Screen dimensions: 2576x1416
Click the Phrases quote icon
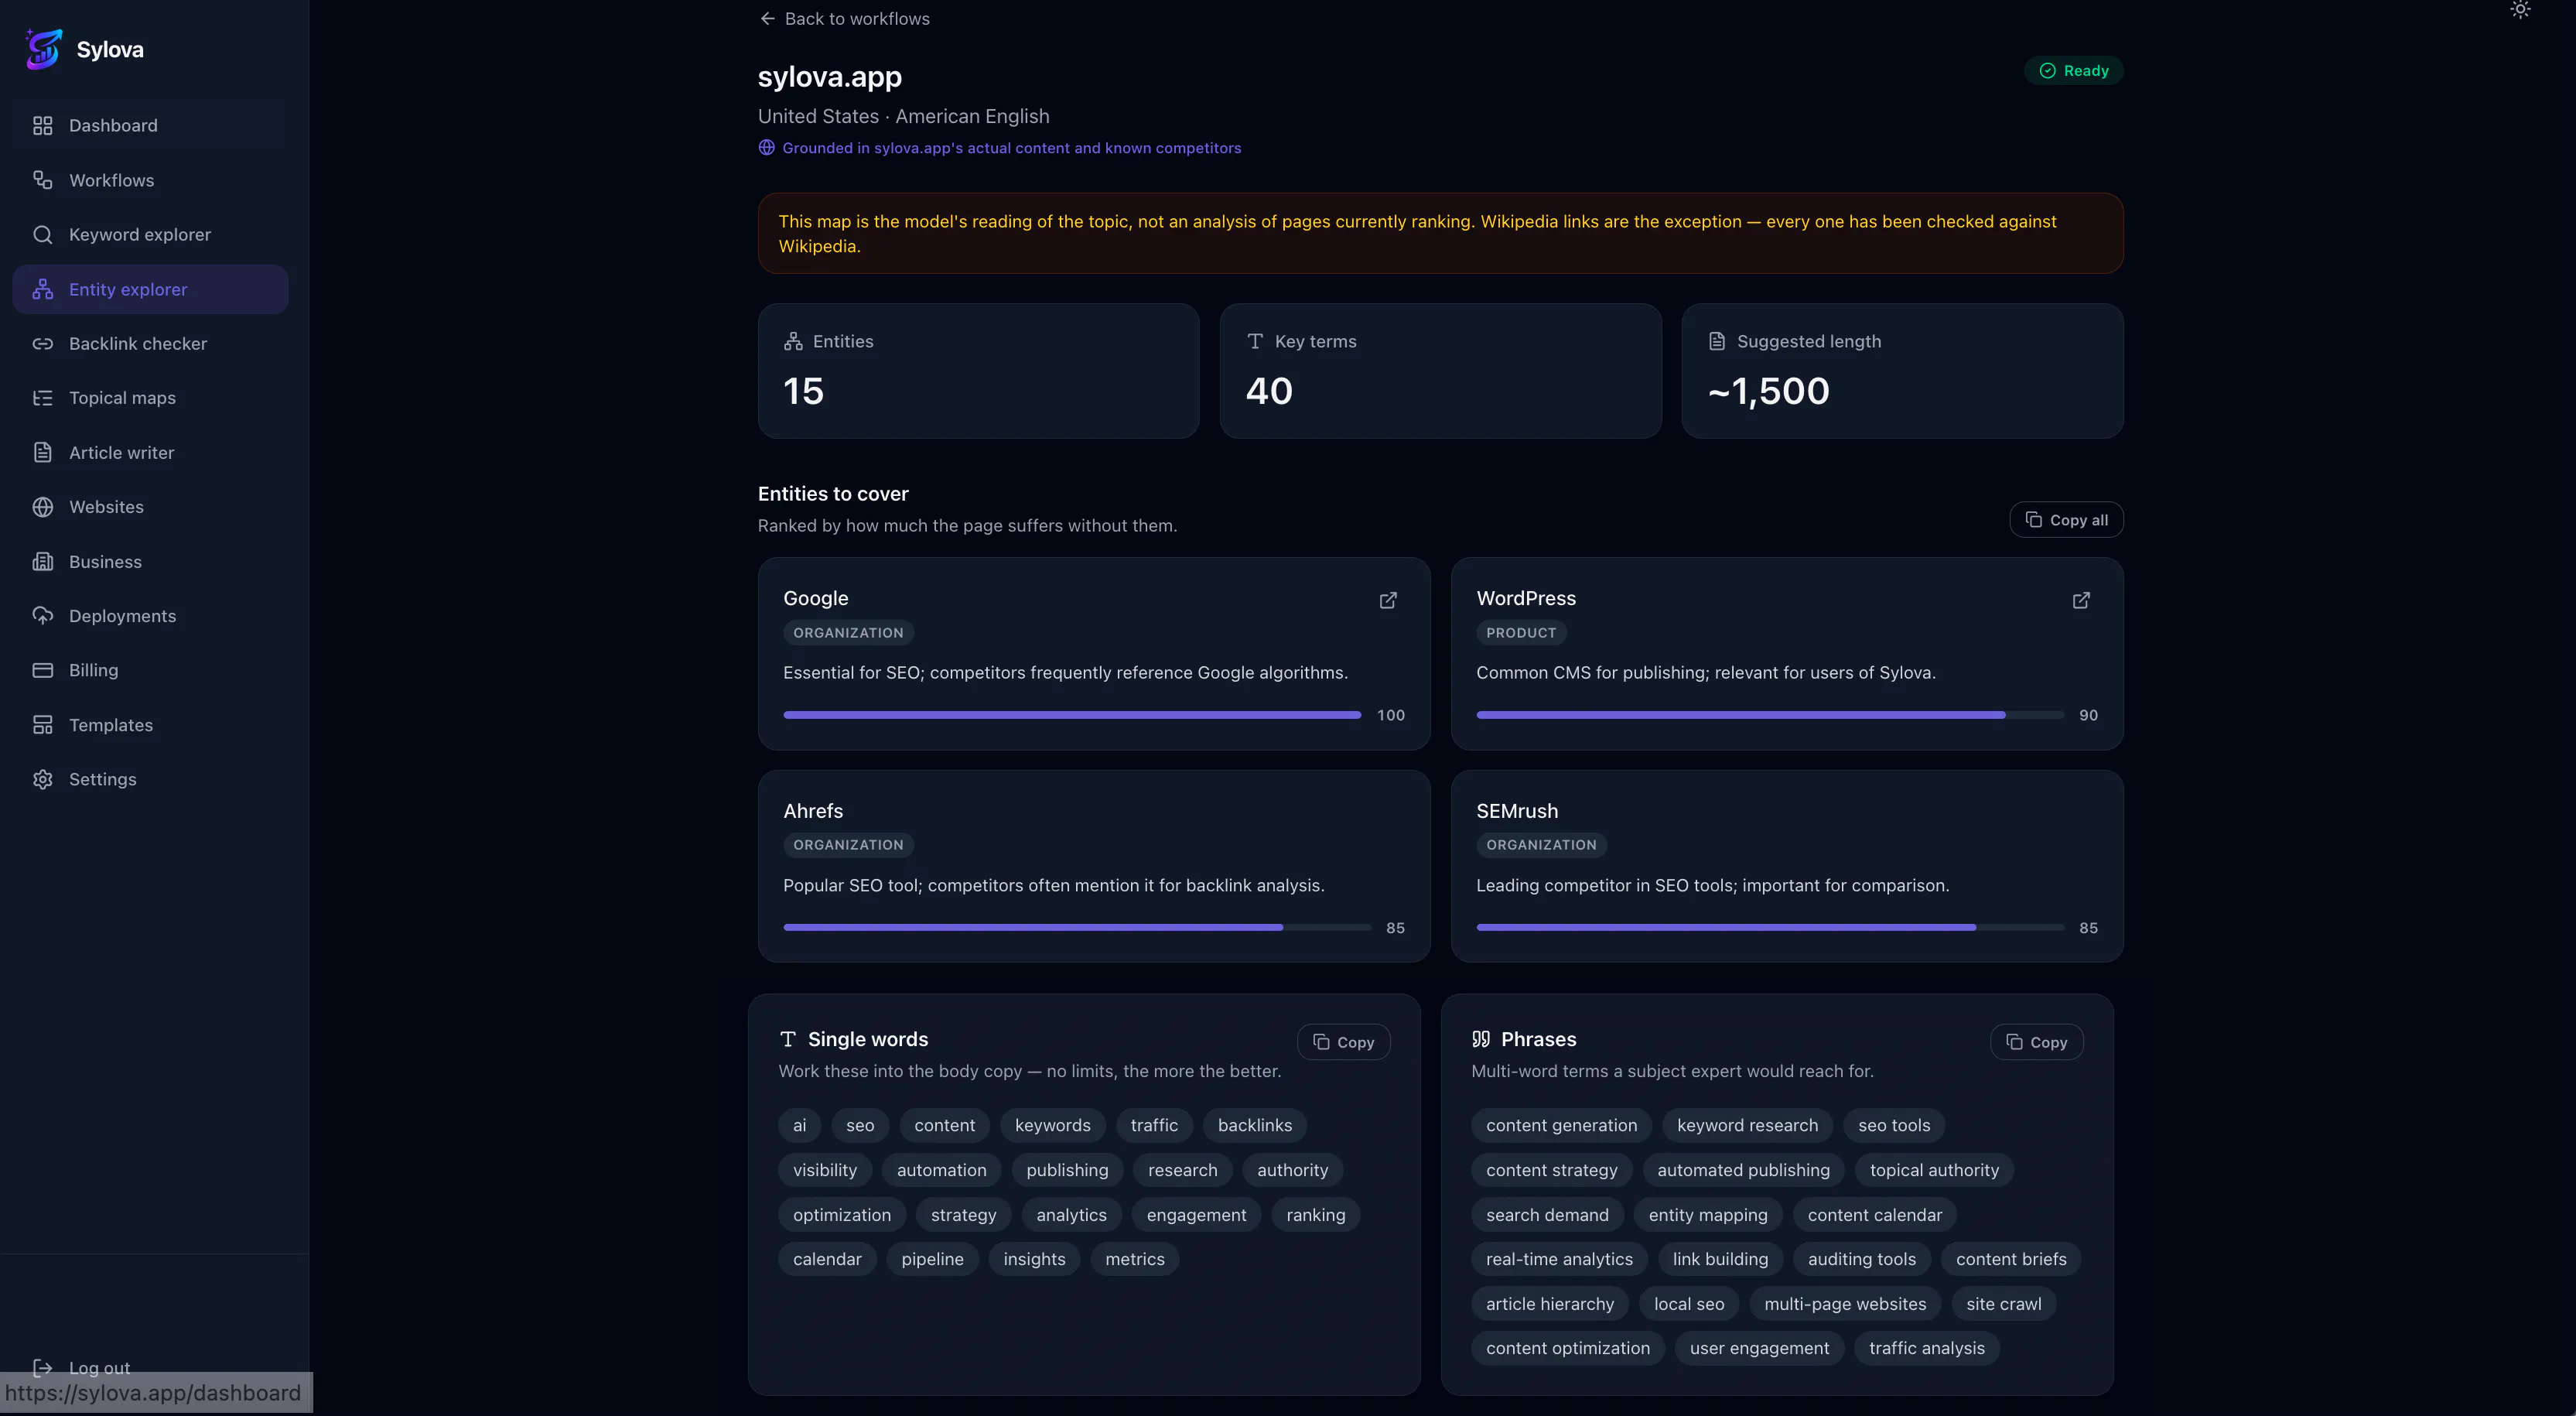tap(1481, 1039)
